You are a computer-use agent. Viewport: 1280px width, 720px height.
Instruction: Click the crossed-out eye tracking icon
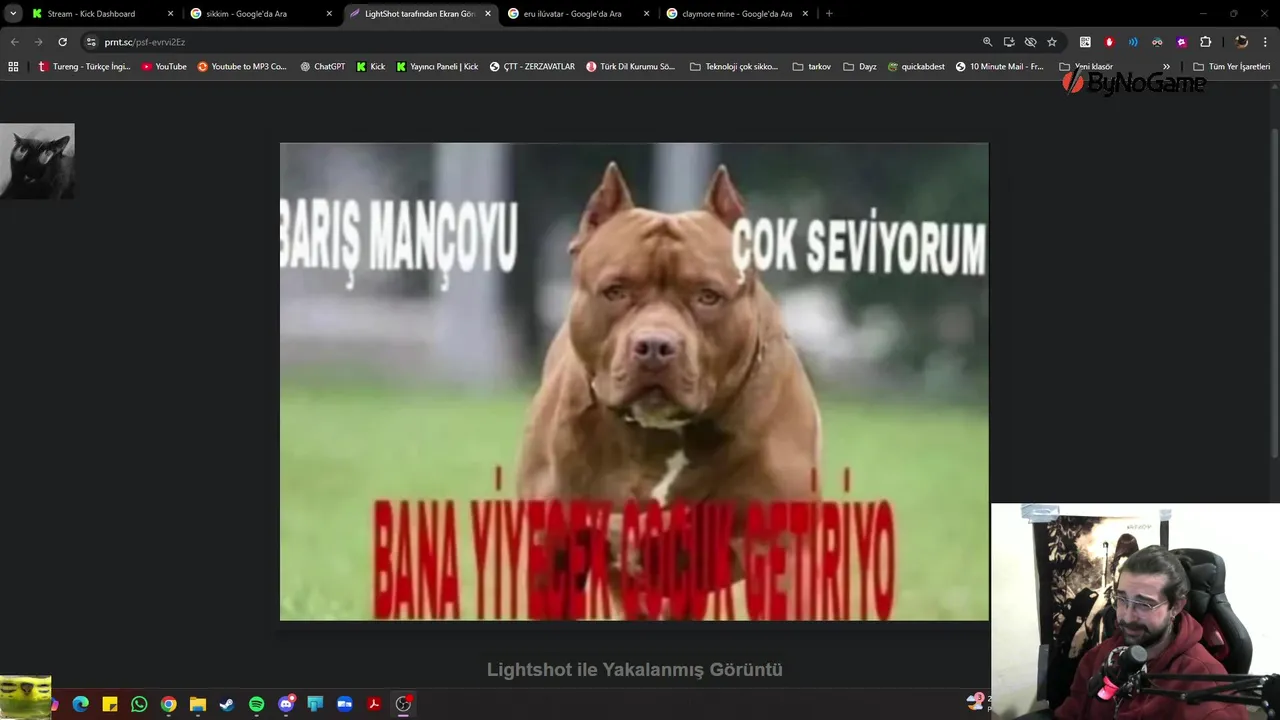pos(1030,42)
